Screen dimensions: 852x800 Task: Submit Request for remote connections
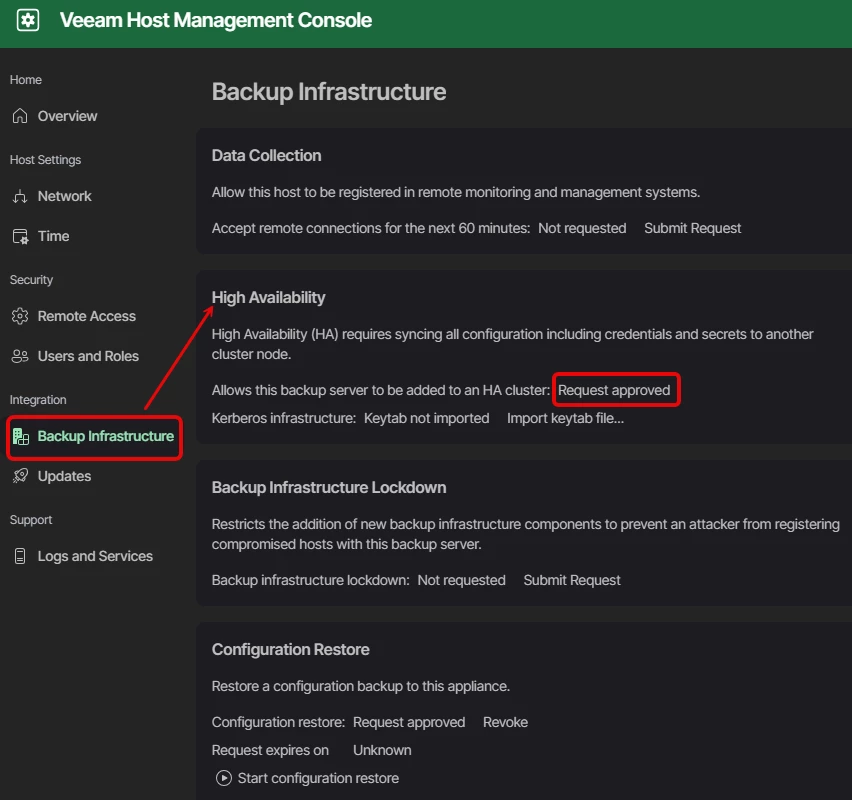pos(692,228)
